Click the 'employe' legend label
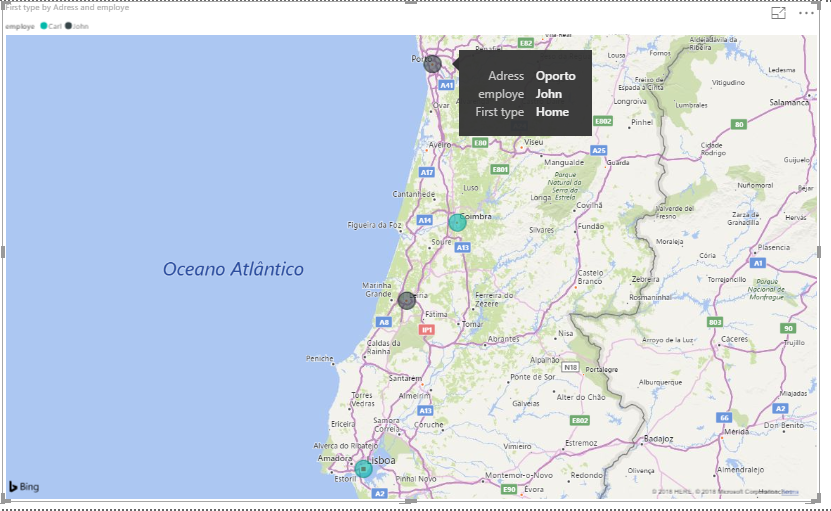This screenshot has width=831, height=511. [x=20, y=26]
